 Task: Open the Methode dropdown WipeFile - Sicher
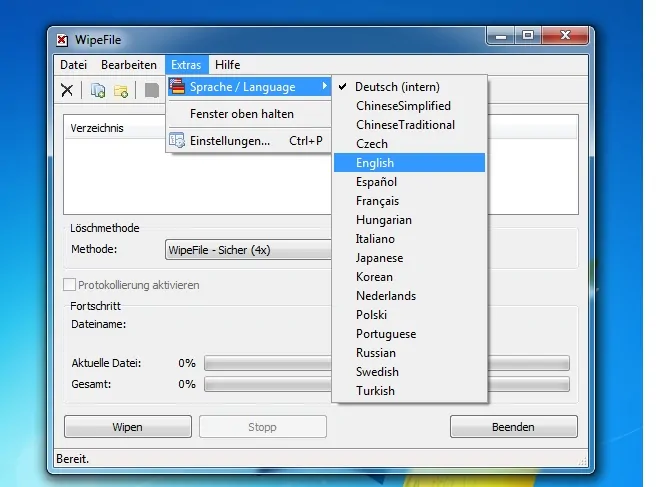[x=249, y=250]
